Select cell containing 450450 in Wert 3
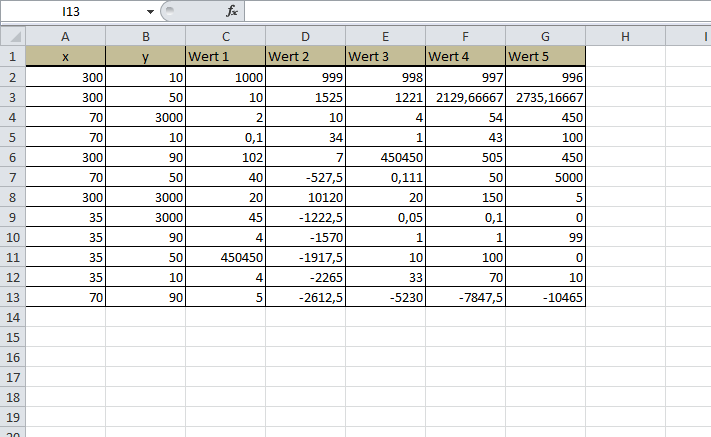This screenshot has width=711, height=437. tap(385, 157)
